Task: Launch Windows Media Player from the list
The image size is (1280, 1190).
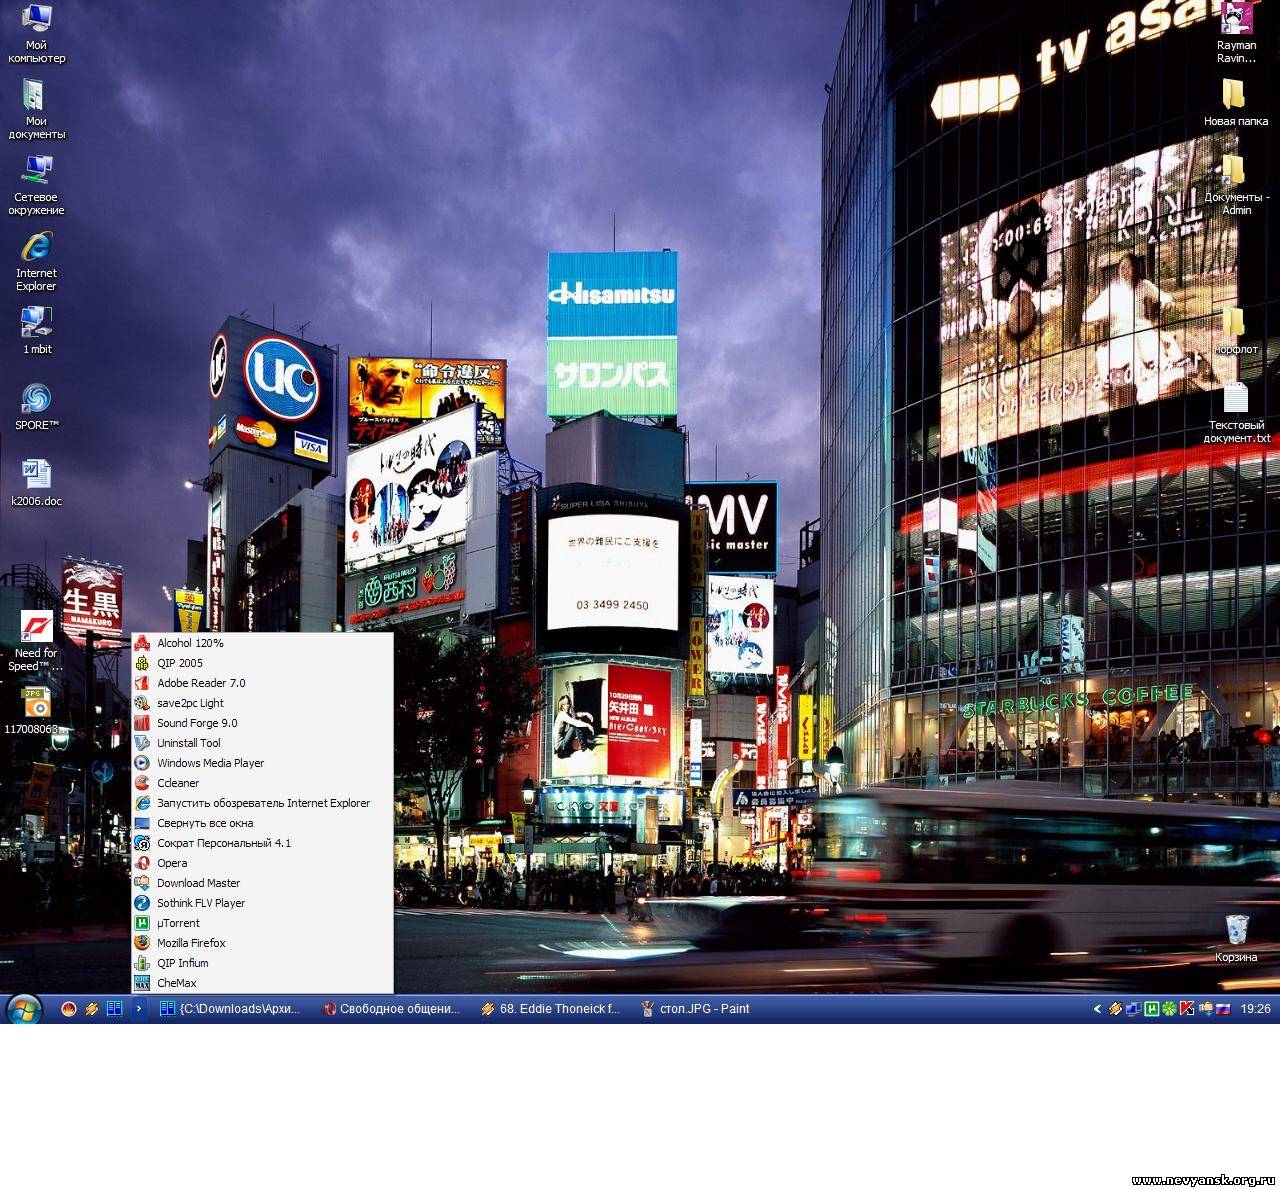Action: [x=262, y=763]
